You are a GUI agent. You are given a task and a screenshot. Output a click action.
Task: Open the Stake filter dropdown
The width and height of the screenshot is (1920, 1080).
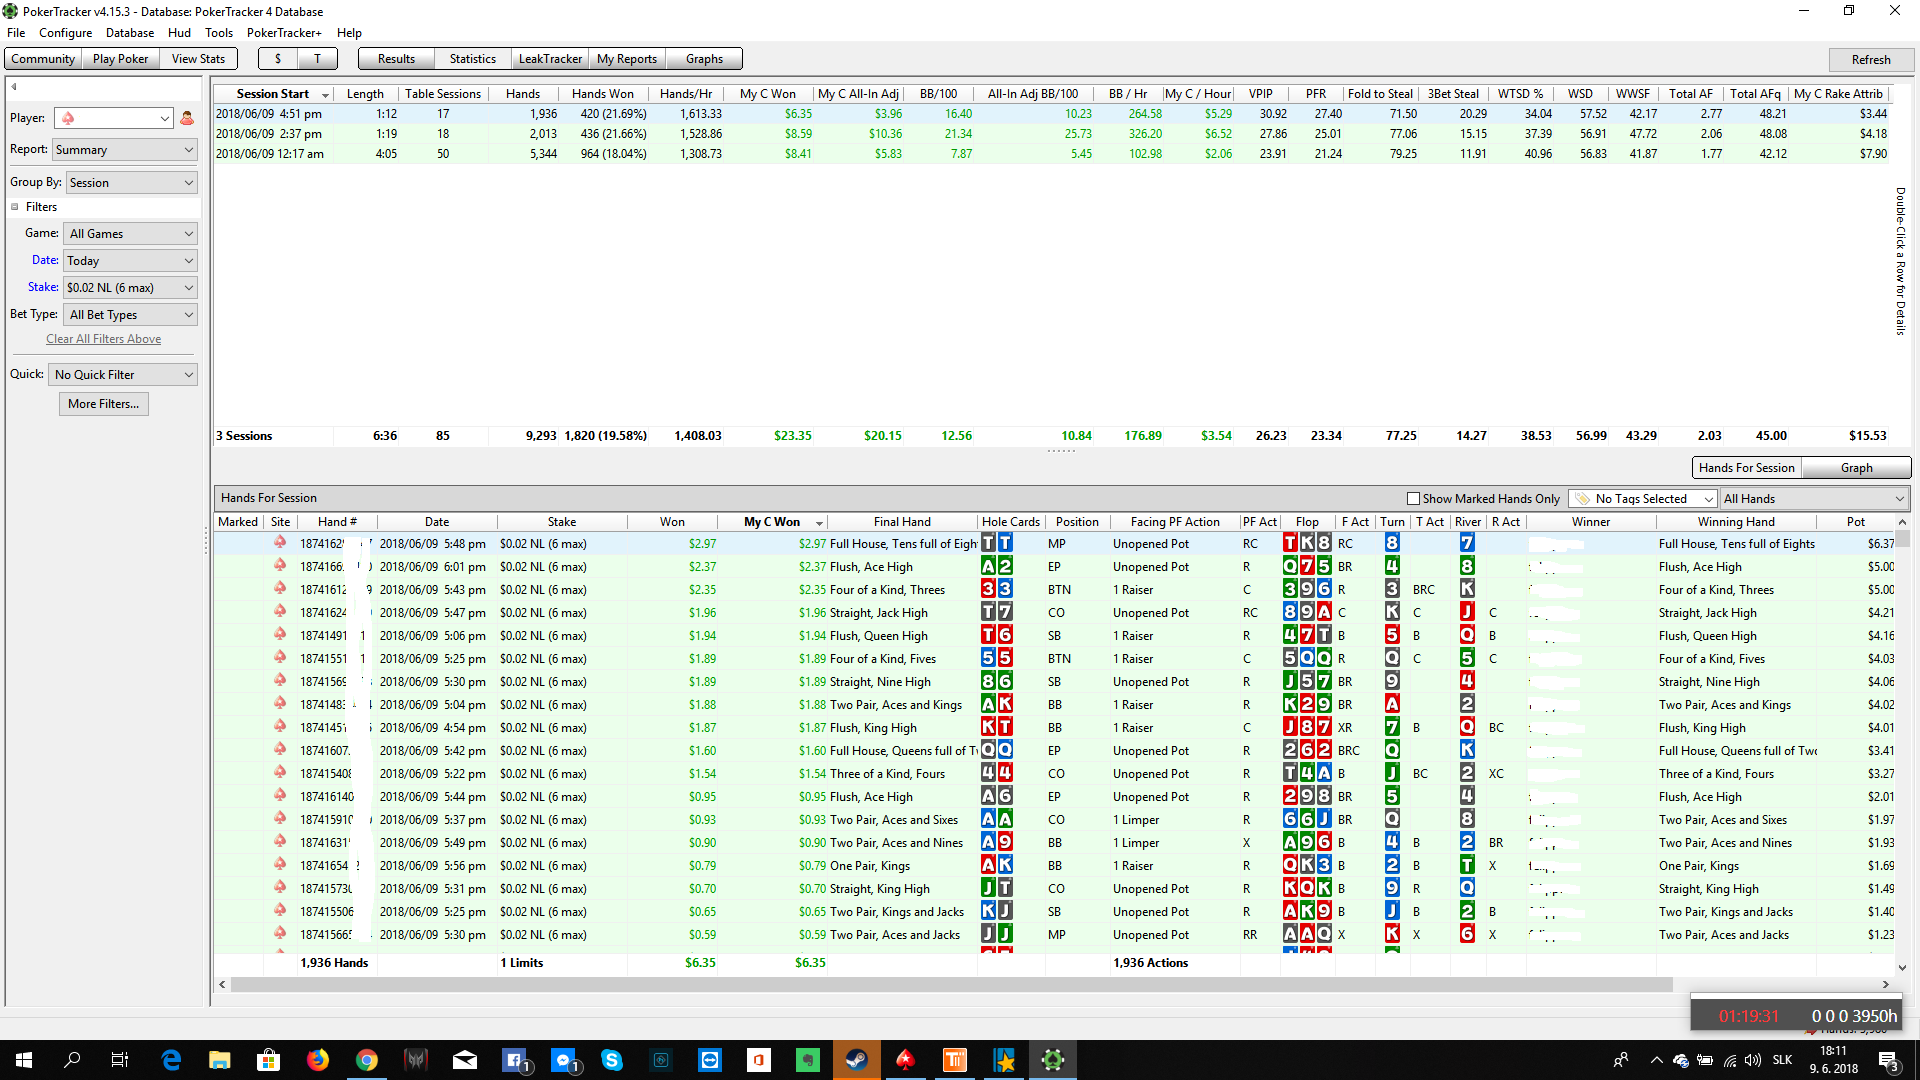131,288
